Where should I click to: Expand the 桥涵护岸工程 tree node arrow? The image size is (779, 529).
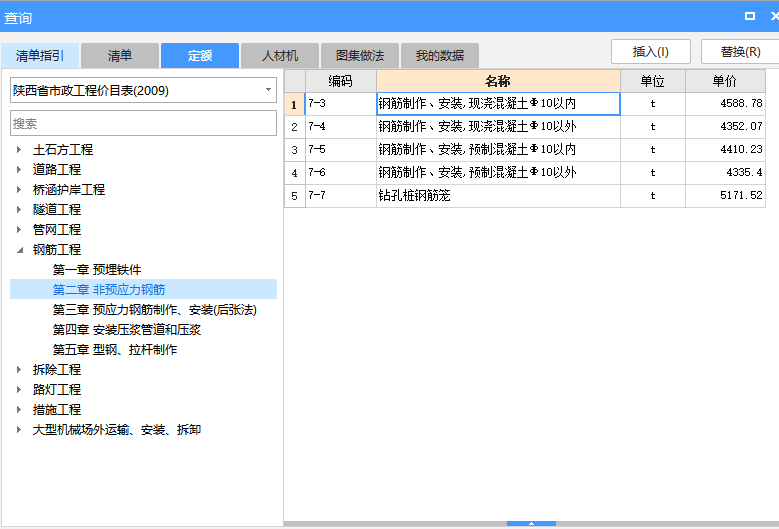tap(19, 189)
